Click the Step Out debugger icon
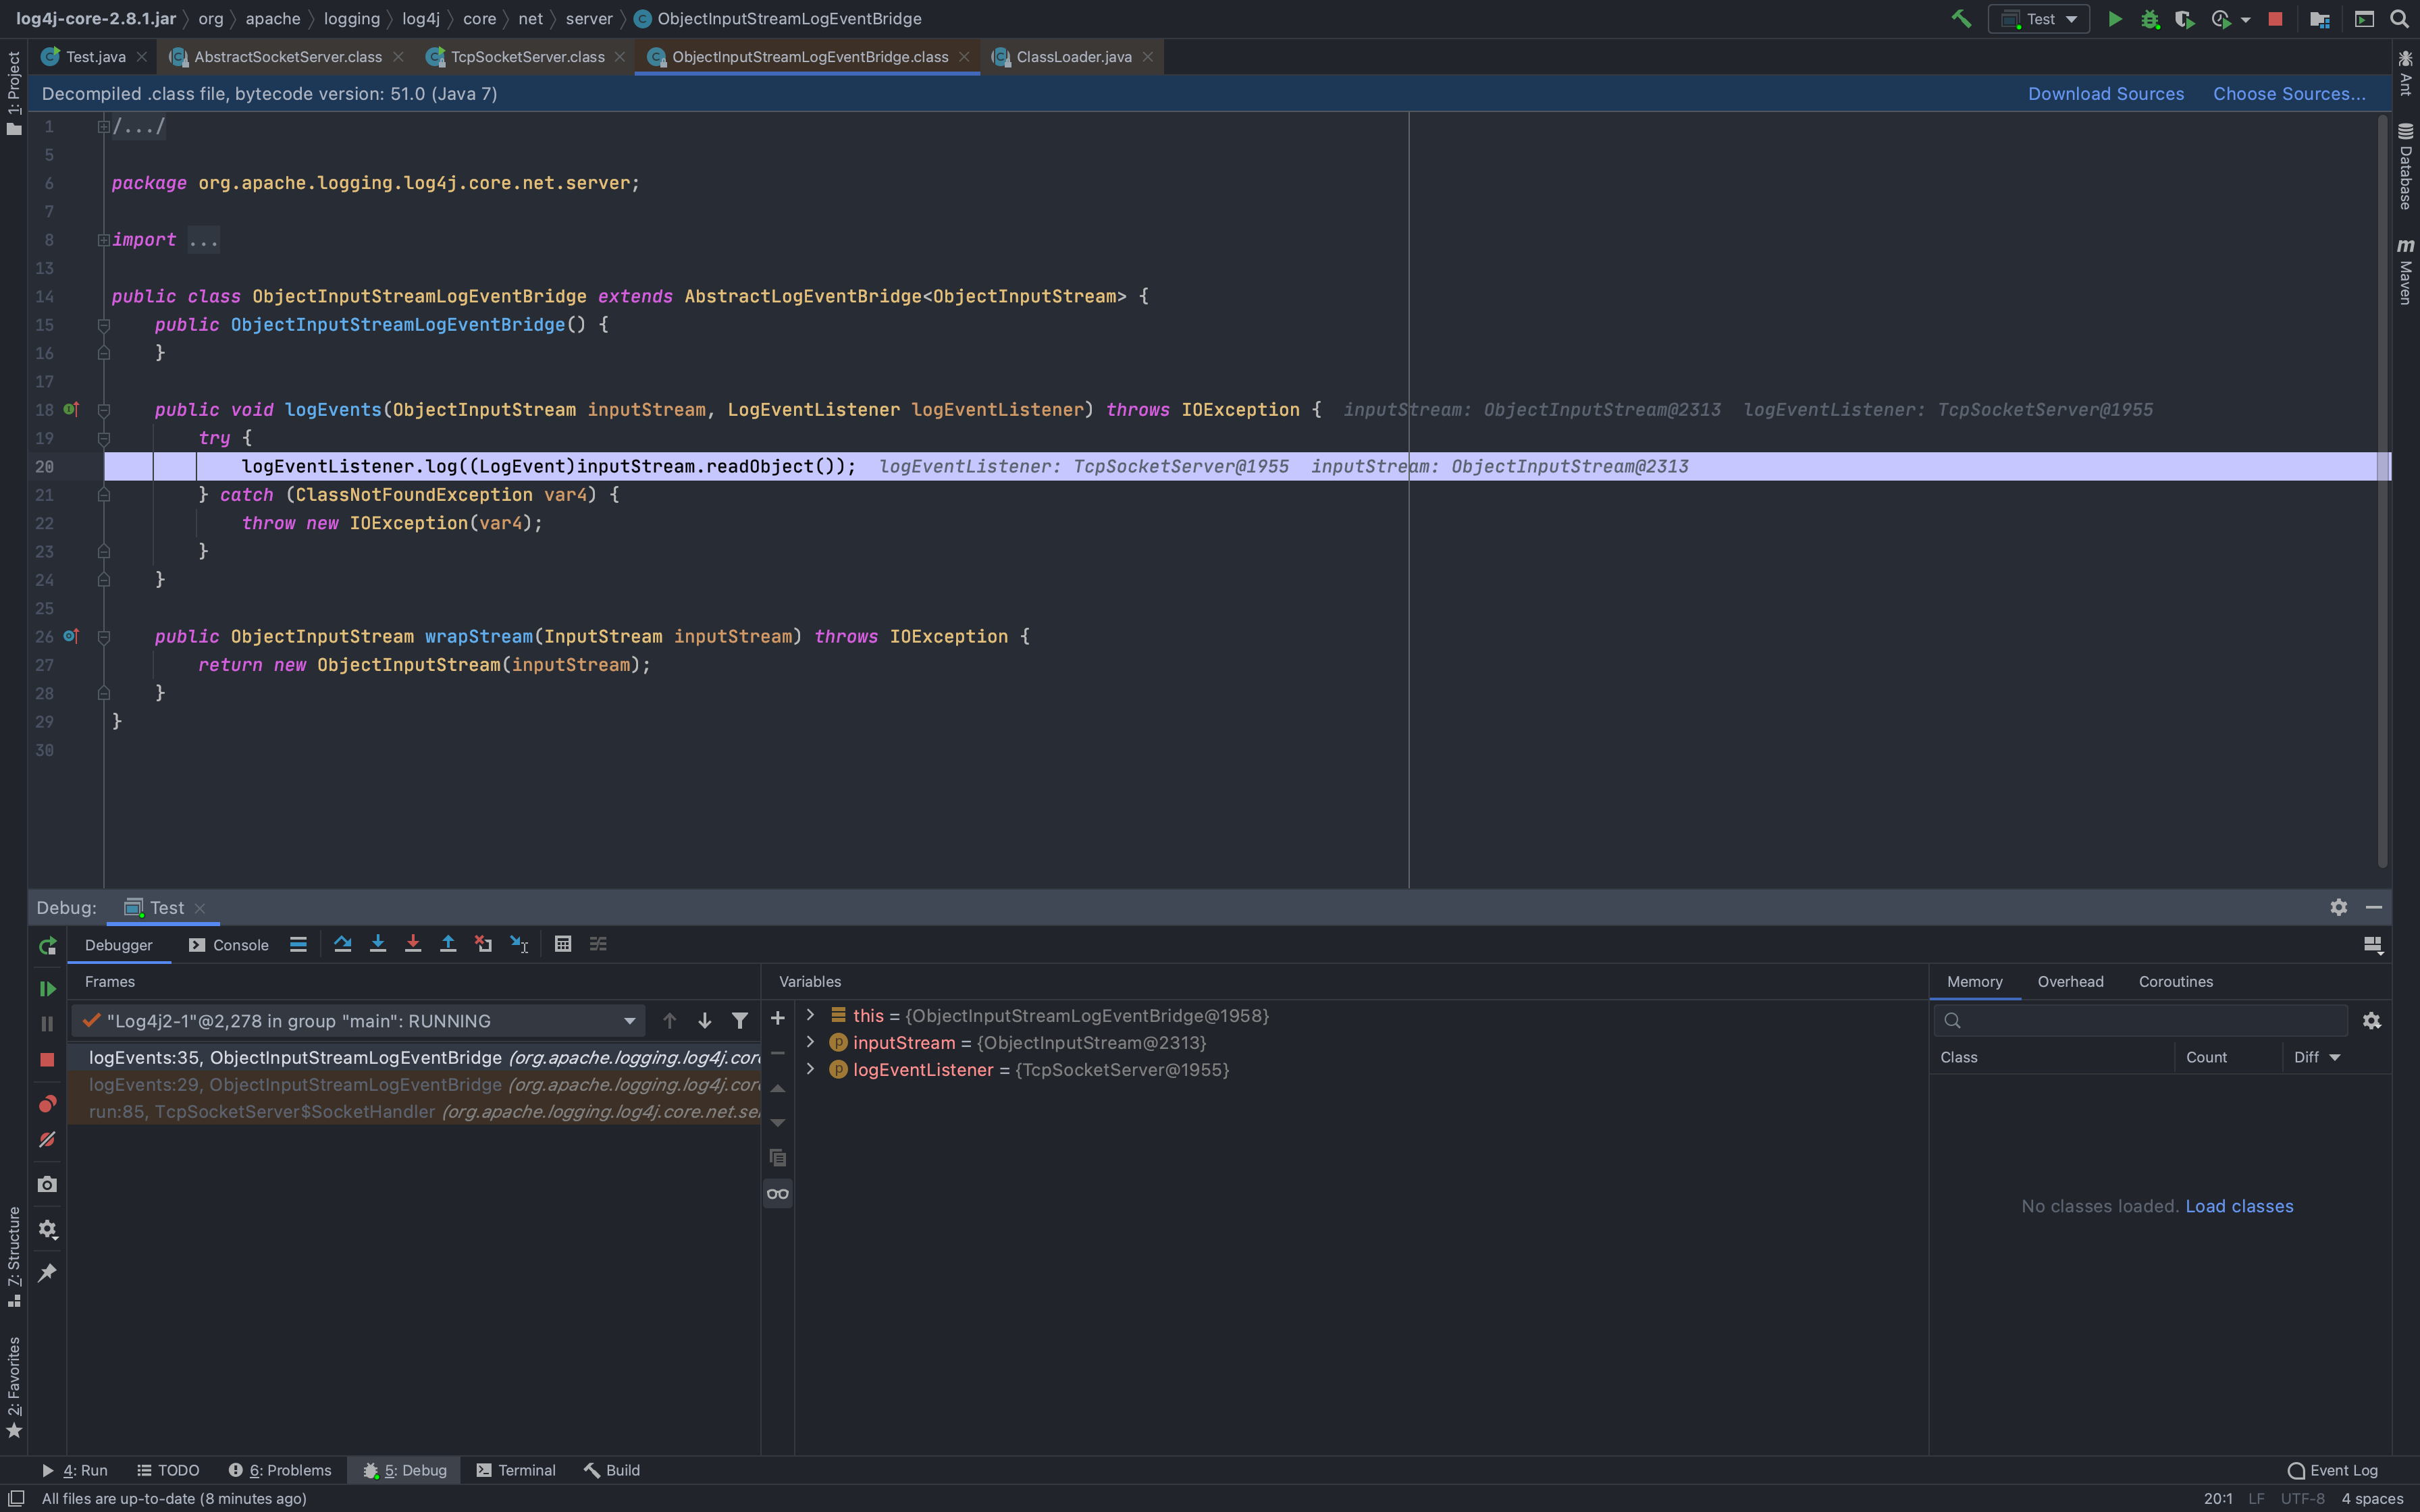The width and height of the screenshot is (2420, 1512). point(448,944)
